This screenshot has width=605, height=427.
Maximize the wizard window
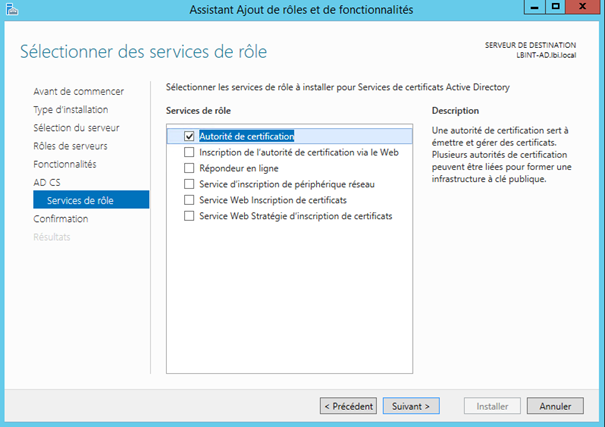click(555, 9)
